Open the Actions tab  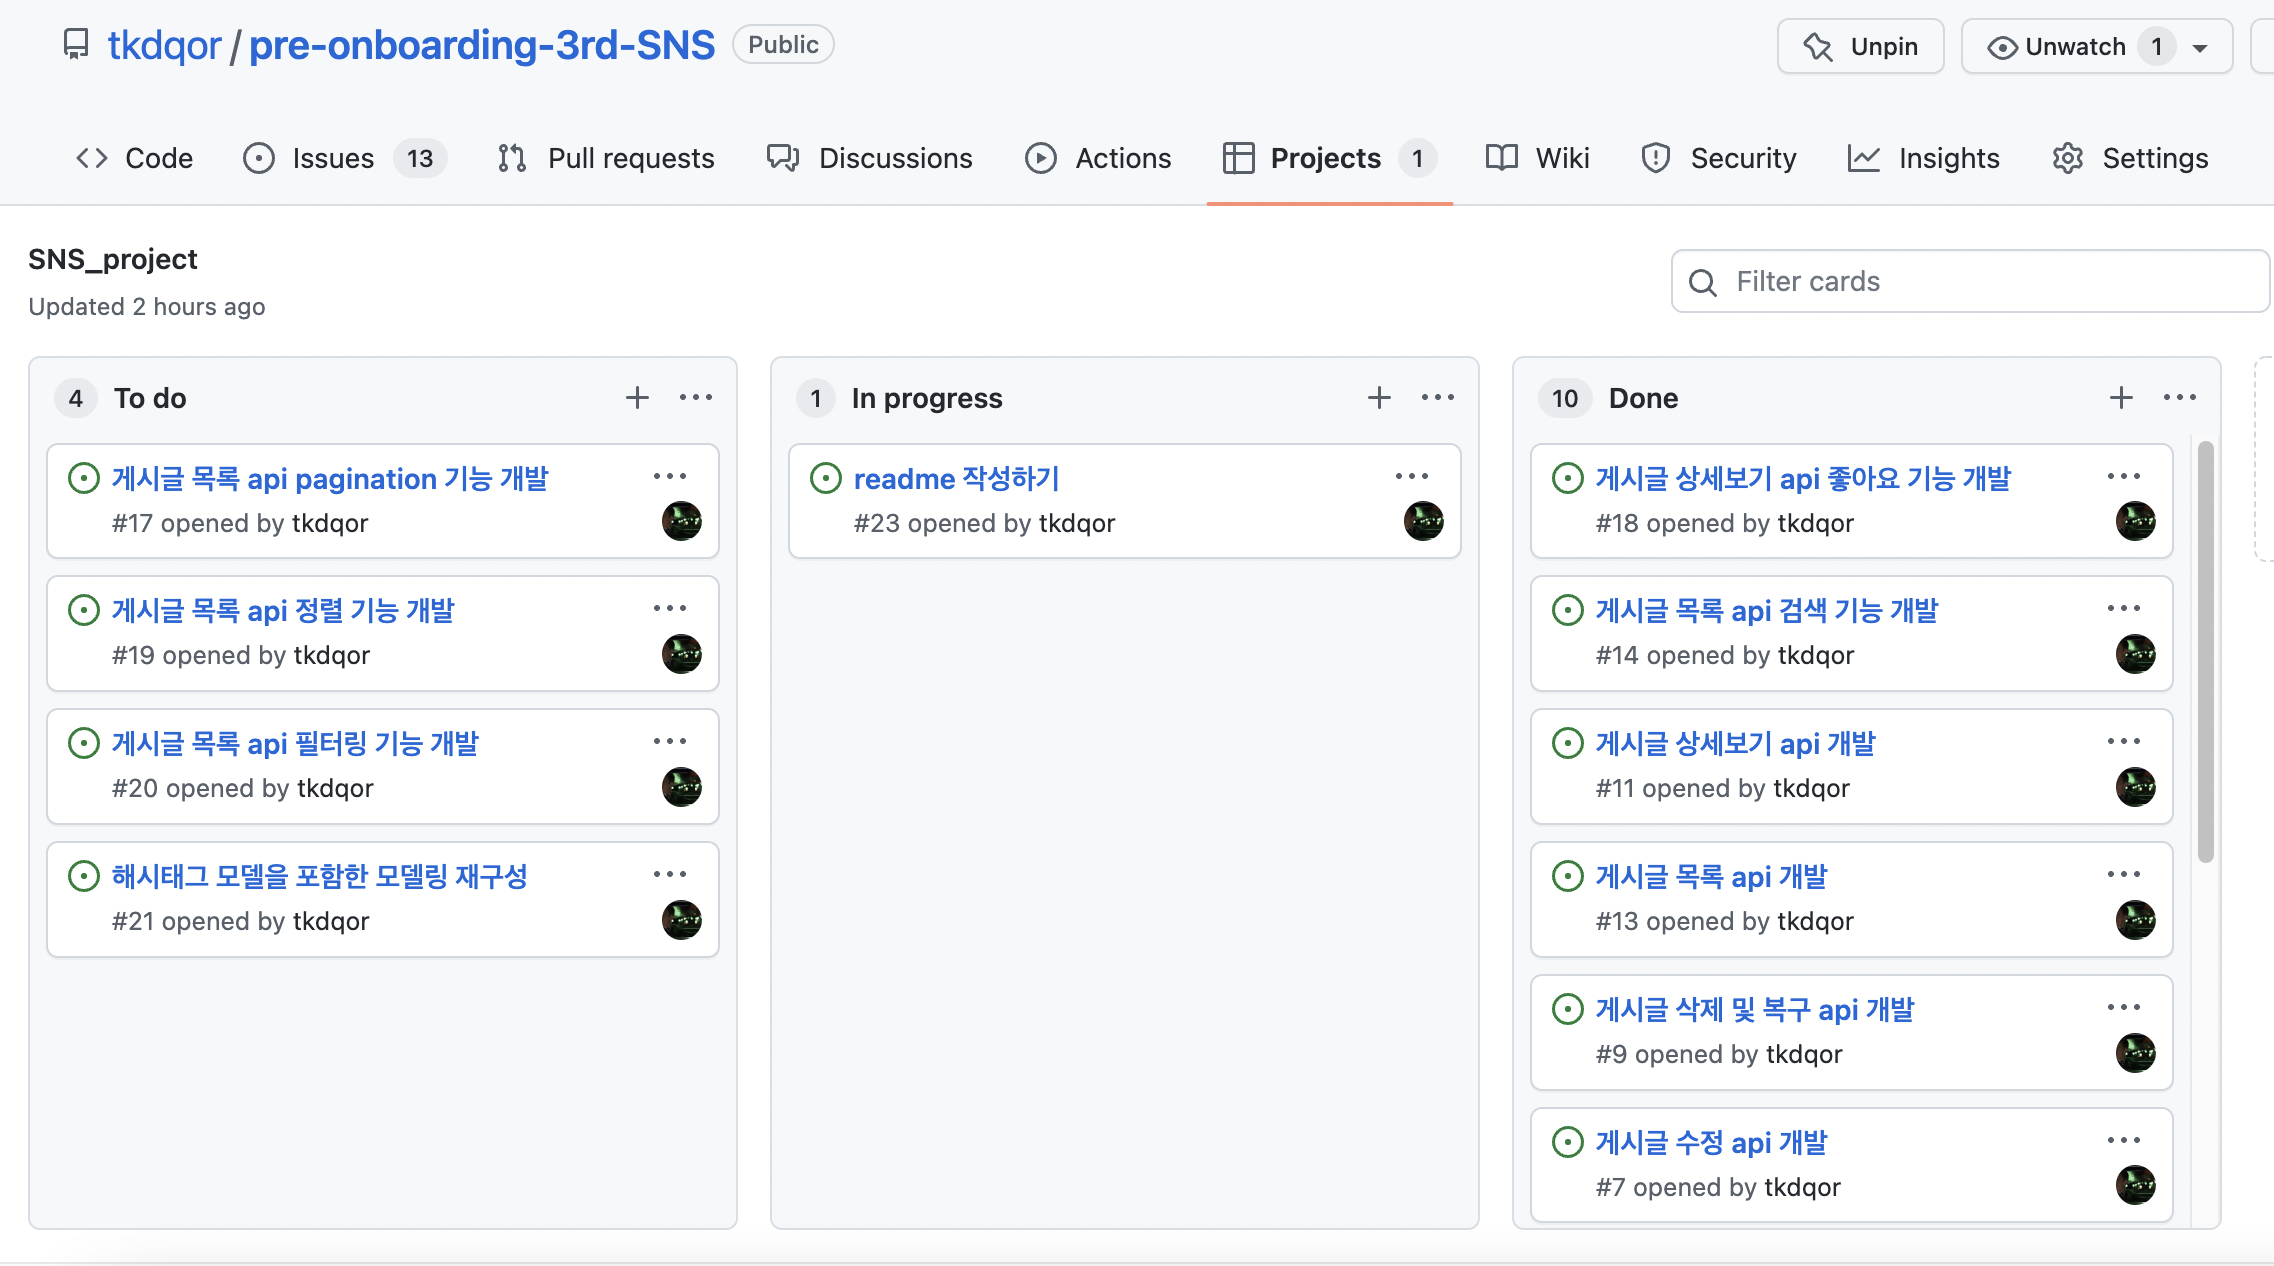point(1098,158)
